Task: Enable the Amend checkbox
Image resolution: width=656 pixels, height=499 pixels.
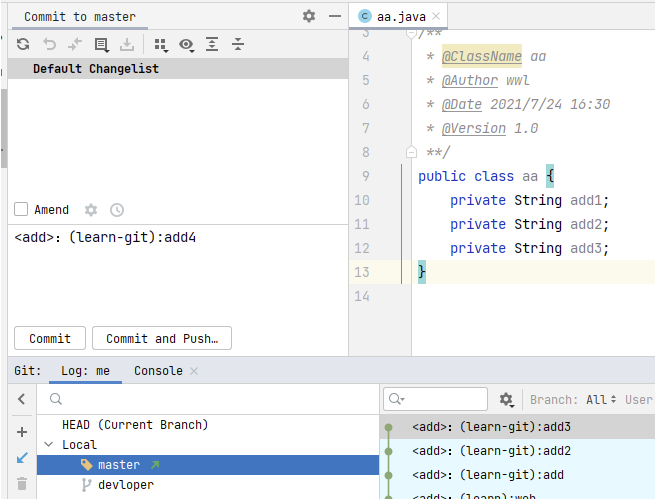Action: (x=21, y=210)
